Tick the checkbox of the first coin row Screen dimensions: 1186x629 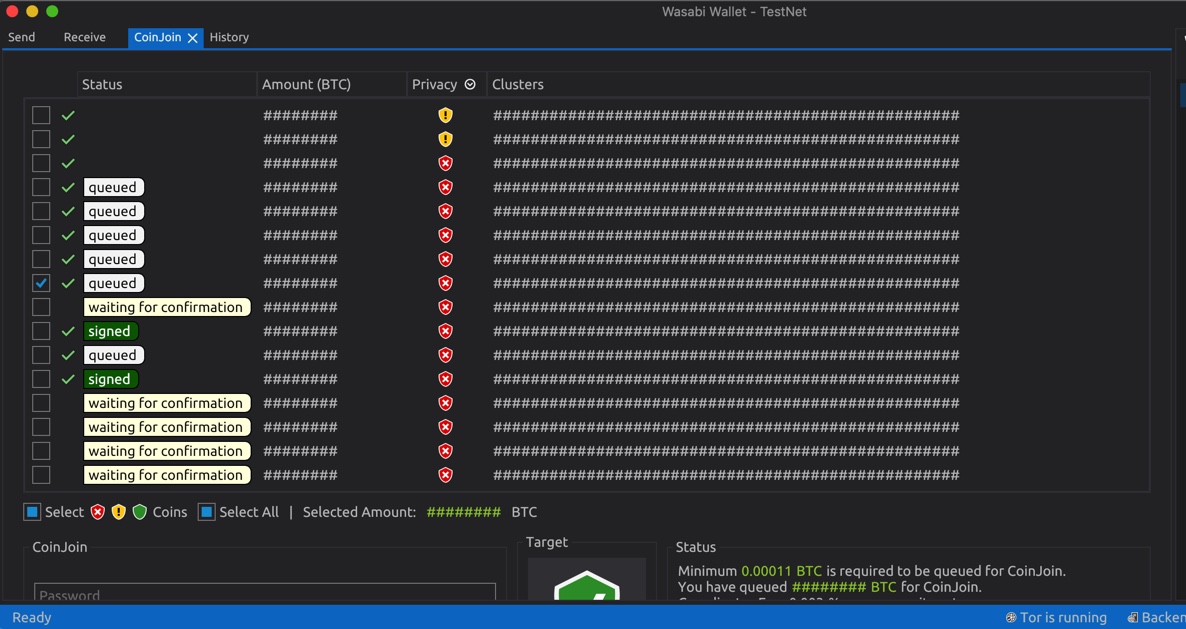(x=41, y=115)
